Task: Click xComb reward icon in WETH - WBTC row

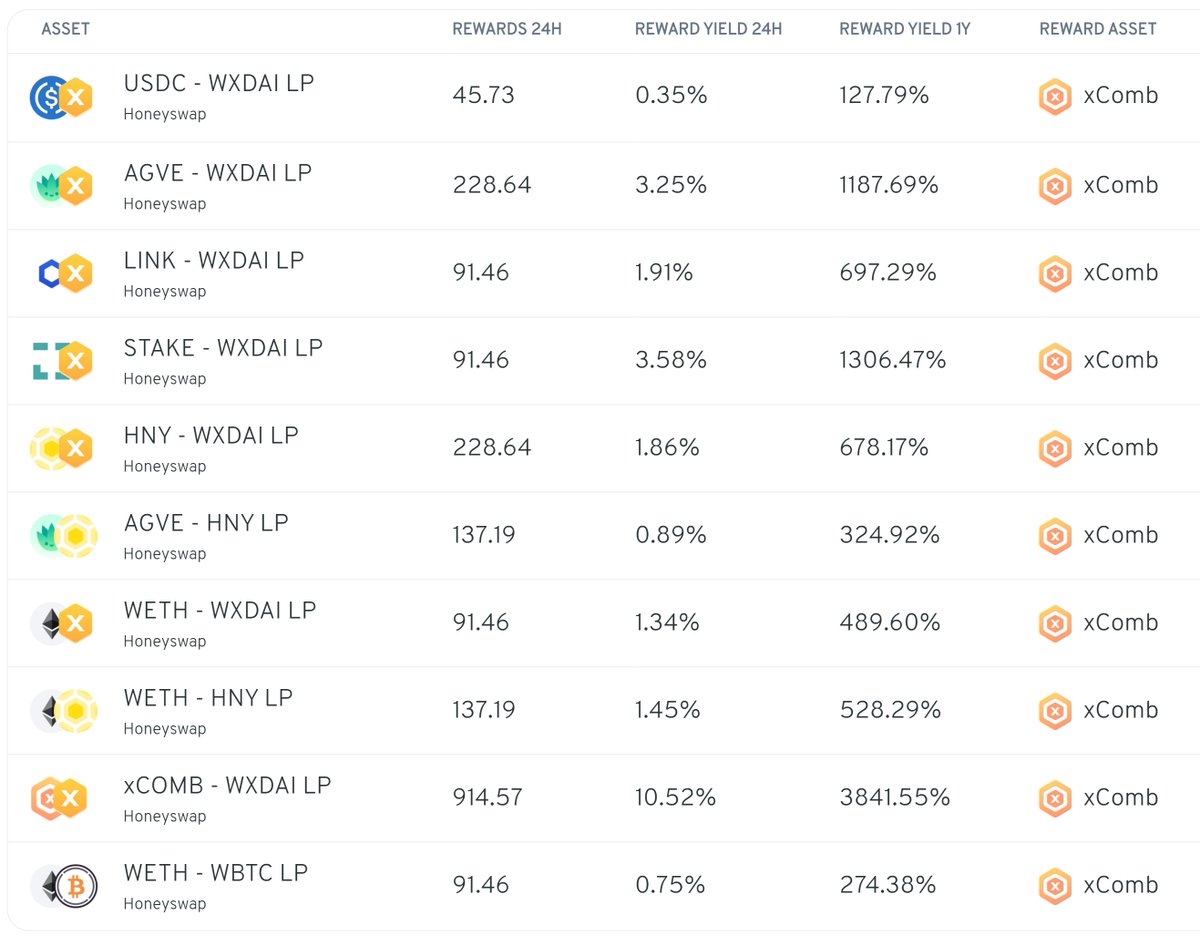Action: (1055, 885)
